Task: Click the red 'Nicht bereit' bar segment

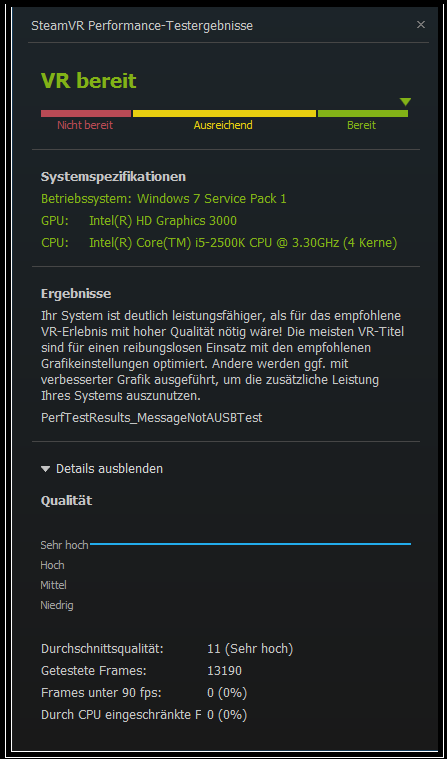Action: tap(86, 113)
